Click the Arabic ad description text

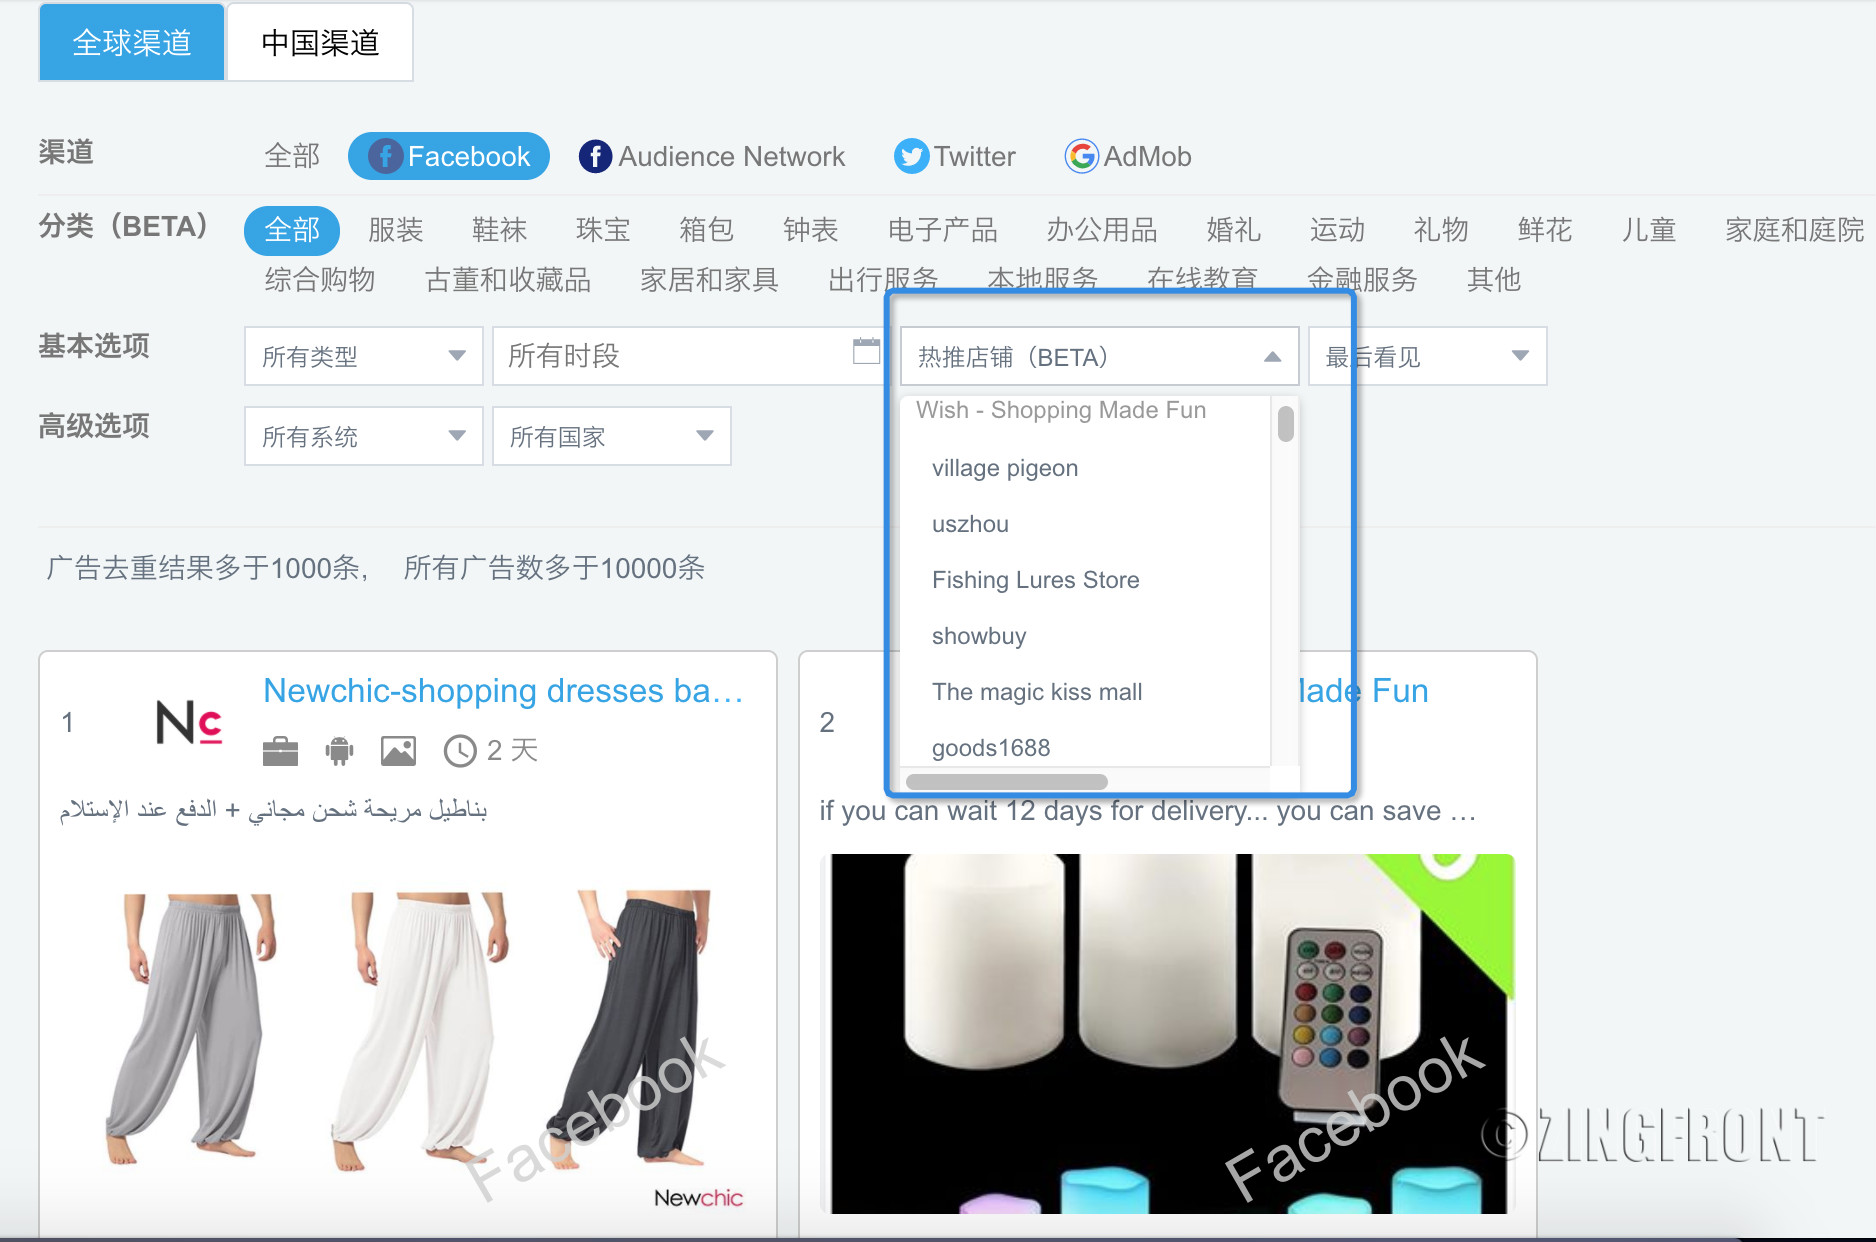tap(274, 809)
